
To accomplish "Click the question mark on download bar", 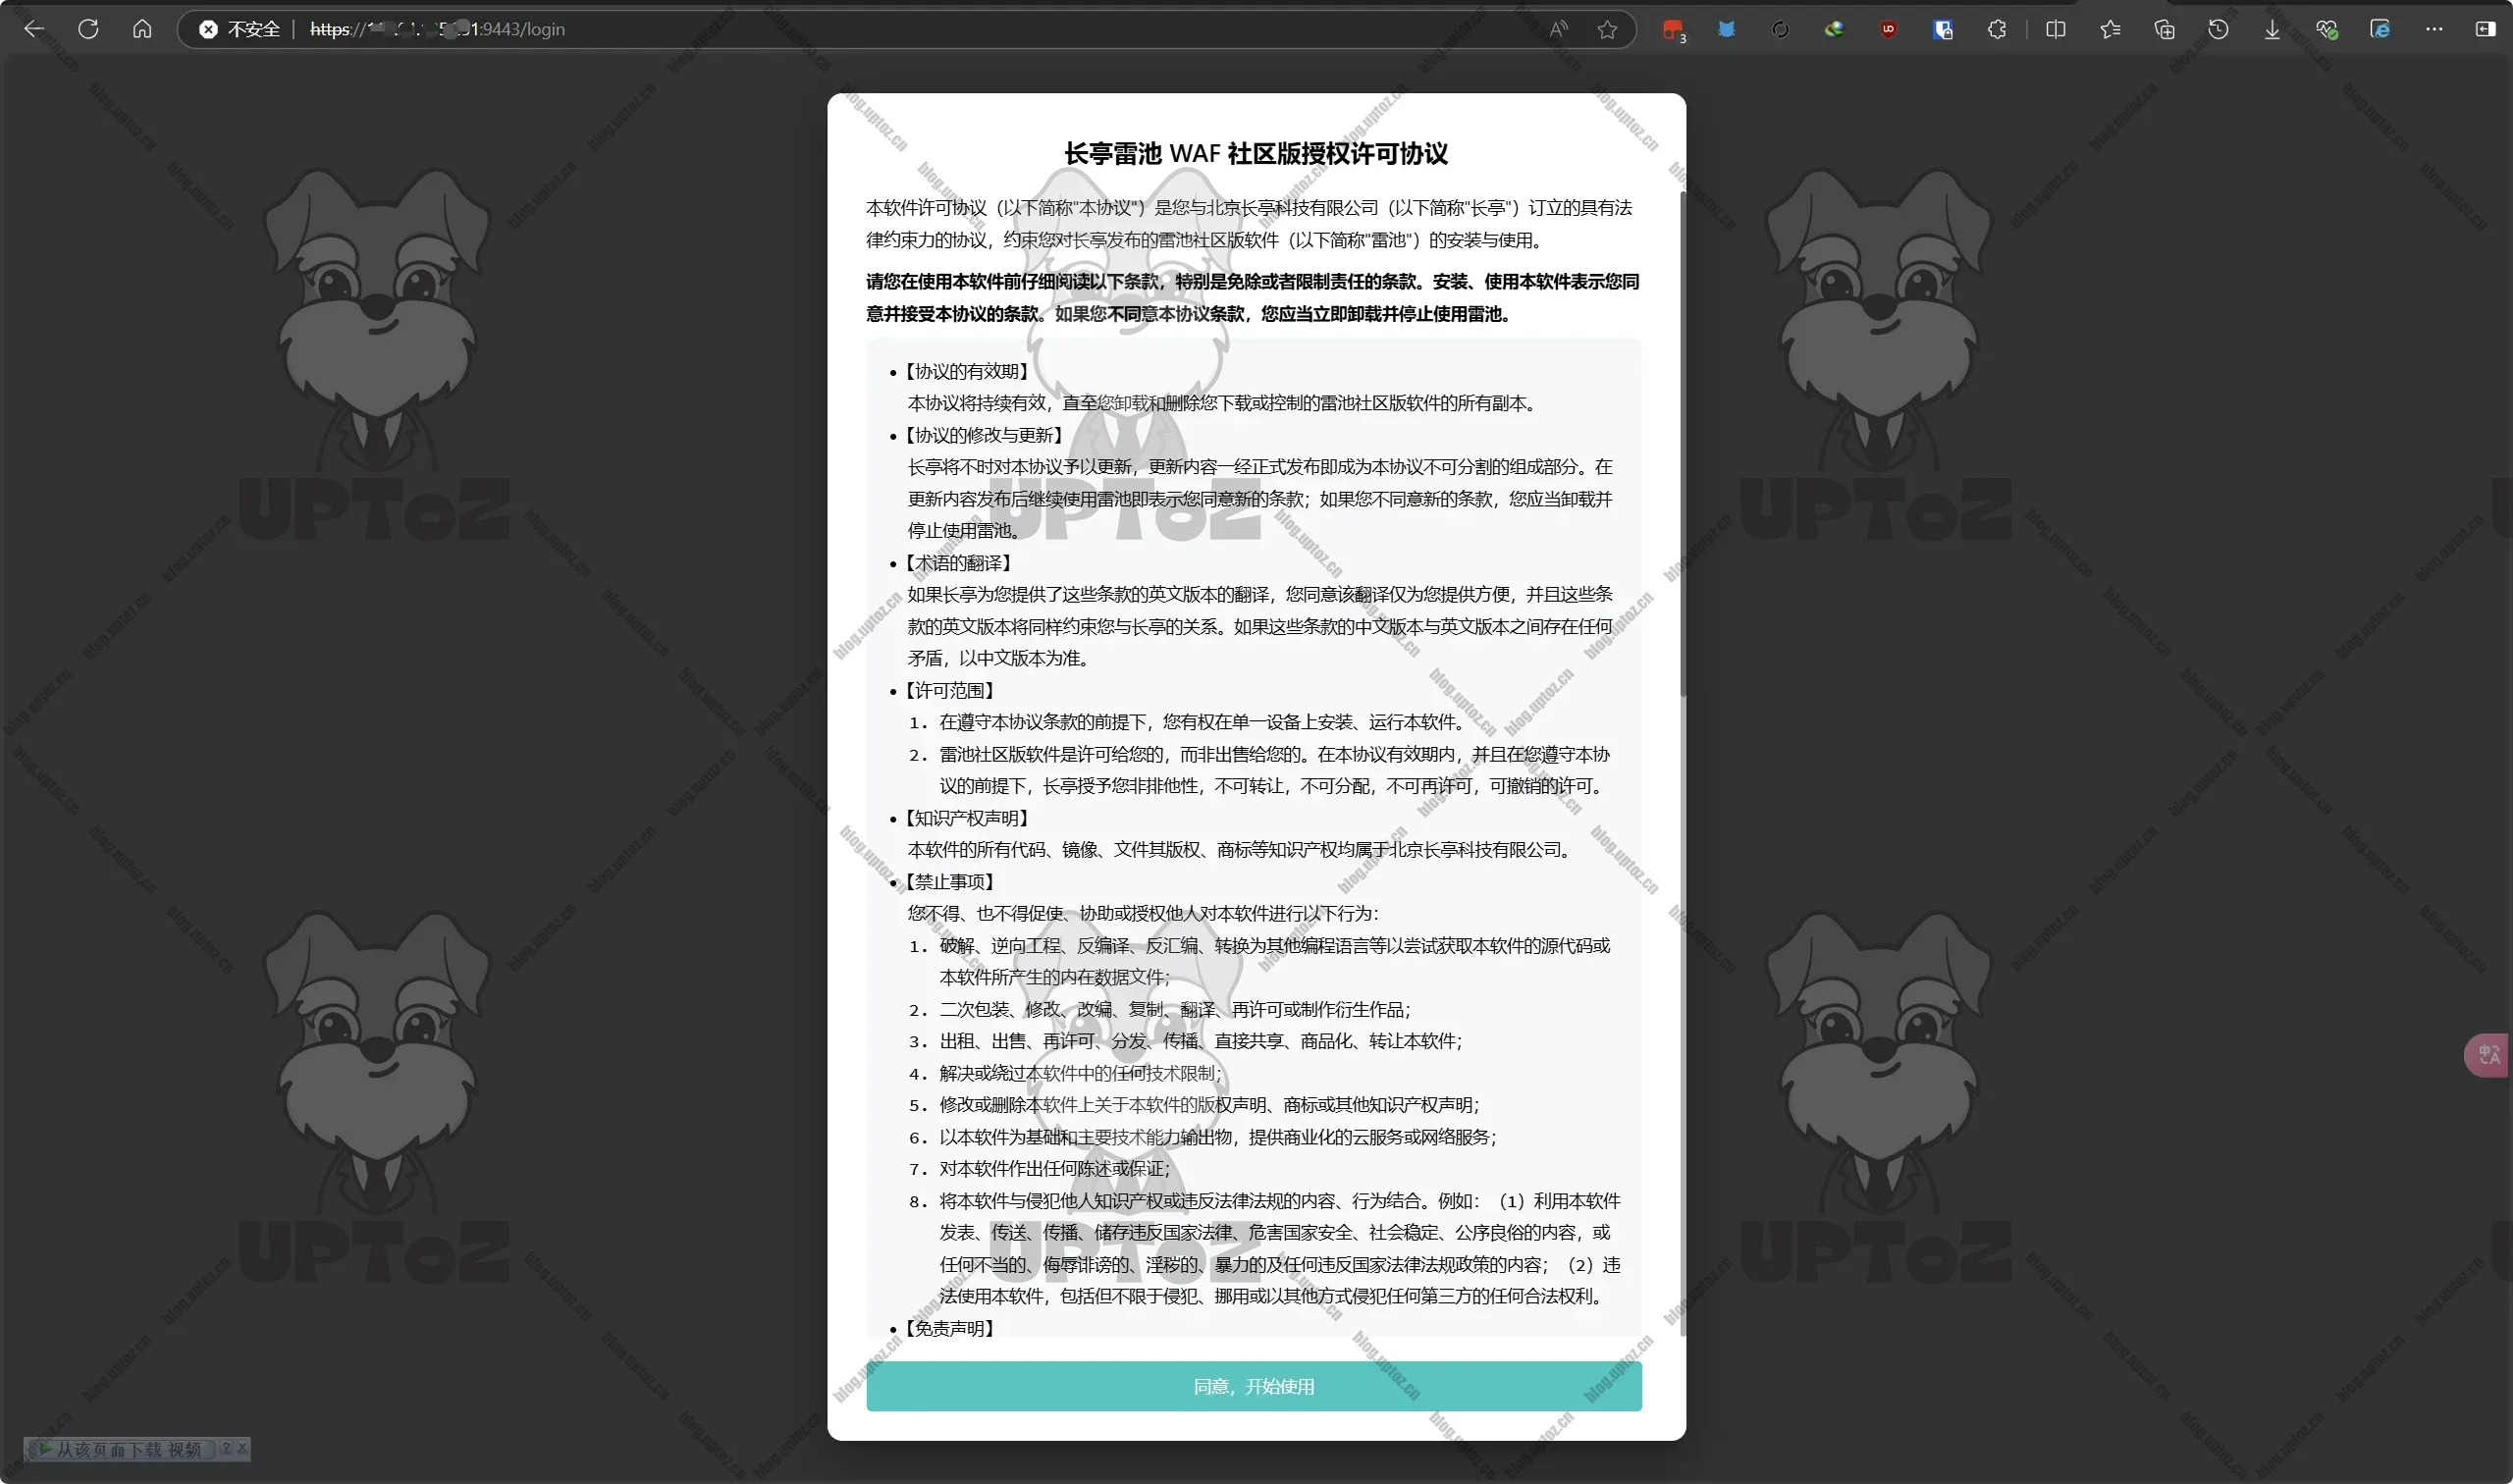I will (x=226, y=1448).
